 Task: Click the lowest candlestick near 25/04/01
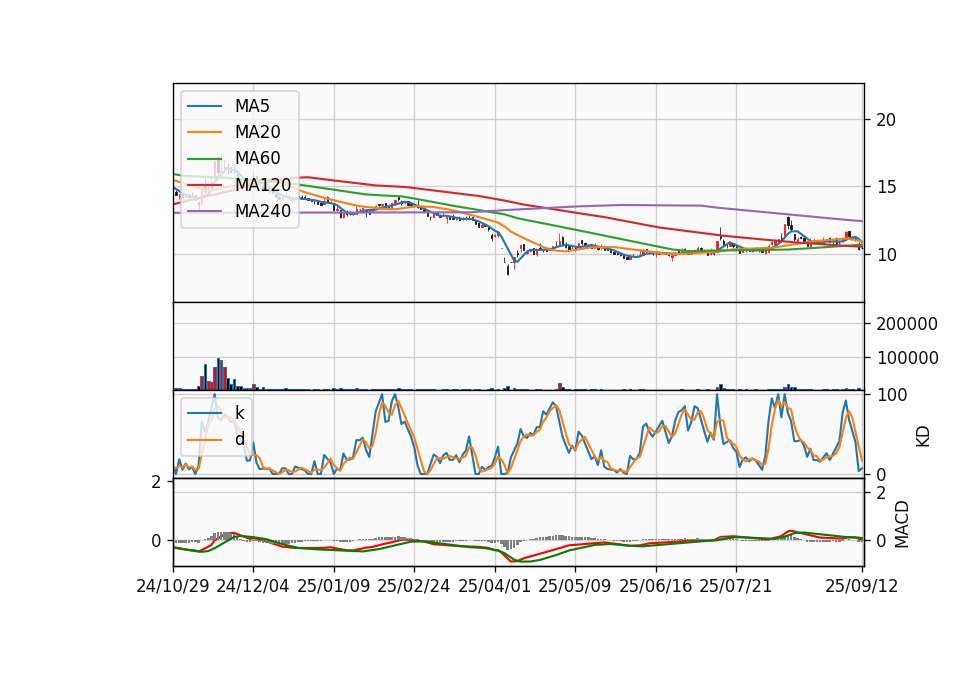[508, 268]
